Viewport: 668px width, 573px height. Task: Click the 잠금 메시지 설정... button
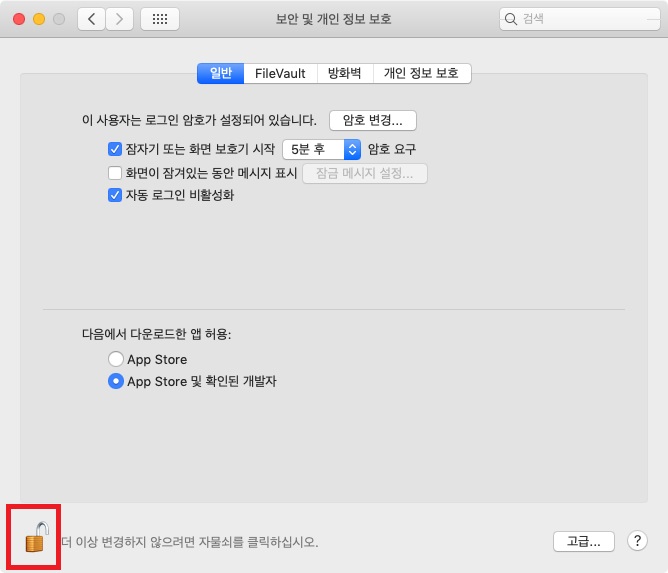(365, 173)
